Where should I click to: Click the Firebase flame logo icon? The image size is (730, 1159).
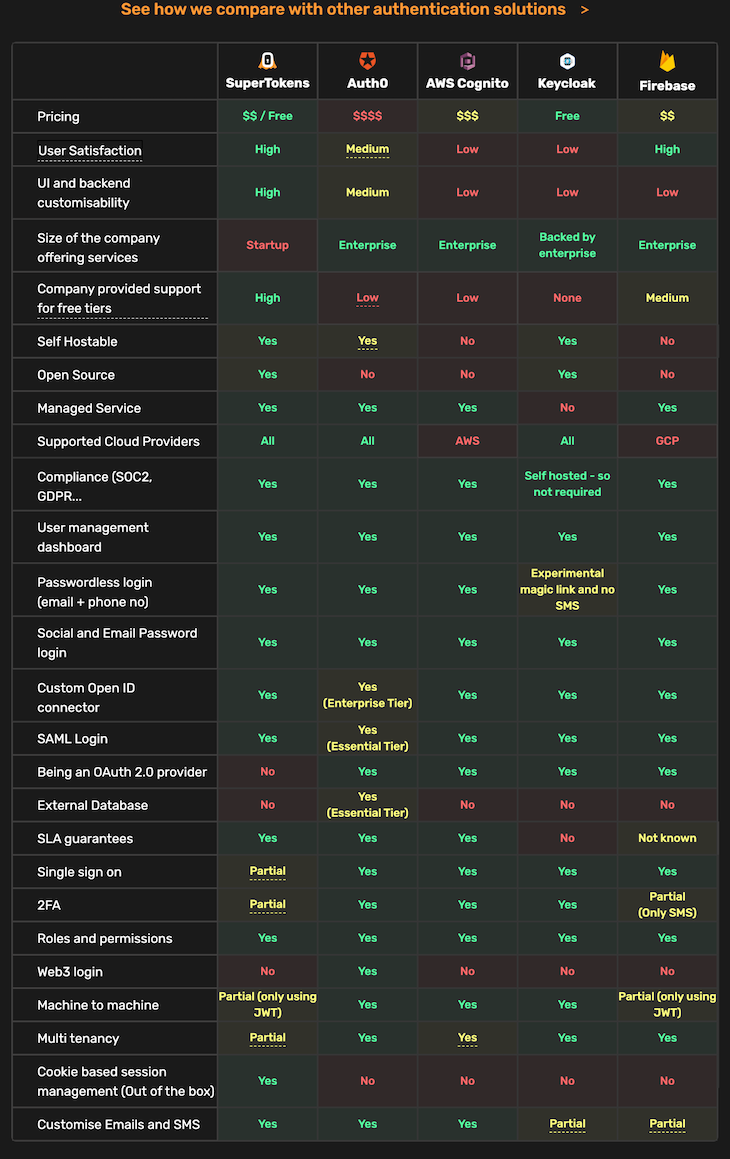click(x=667, y=63)
